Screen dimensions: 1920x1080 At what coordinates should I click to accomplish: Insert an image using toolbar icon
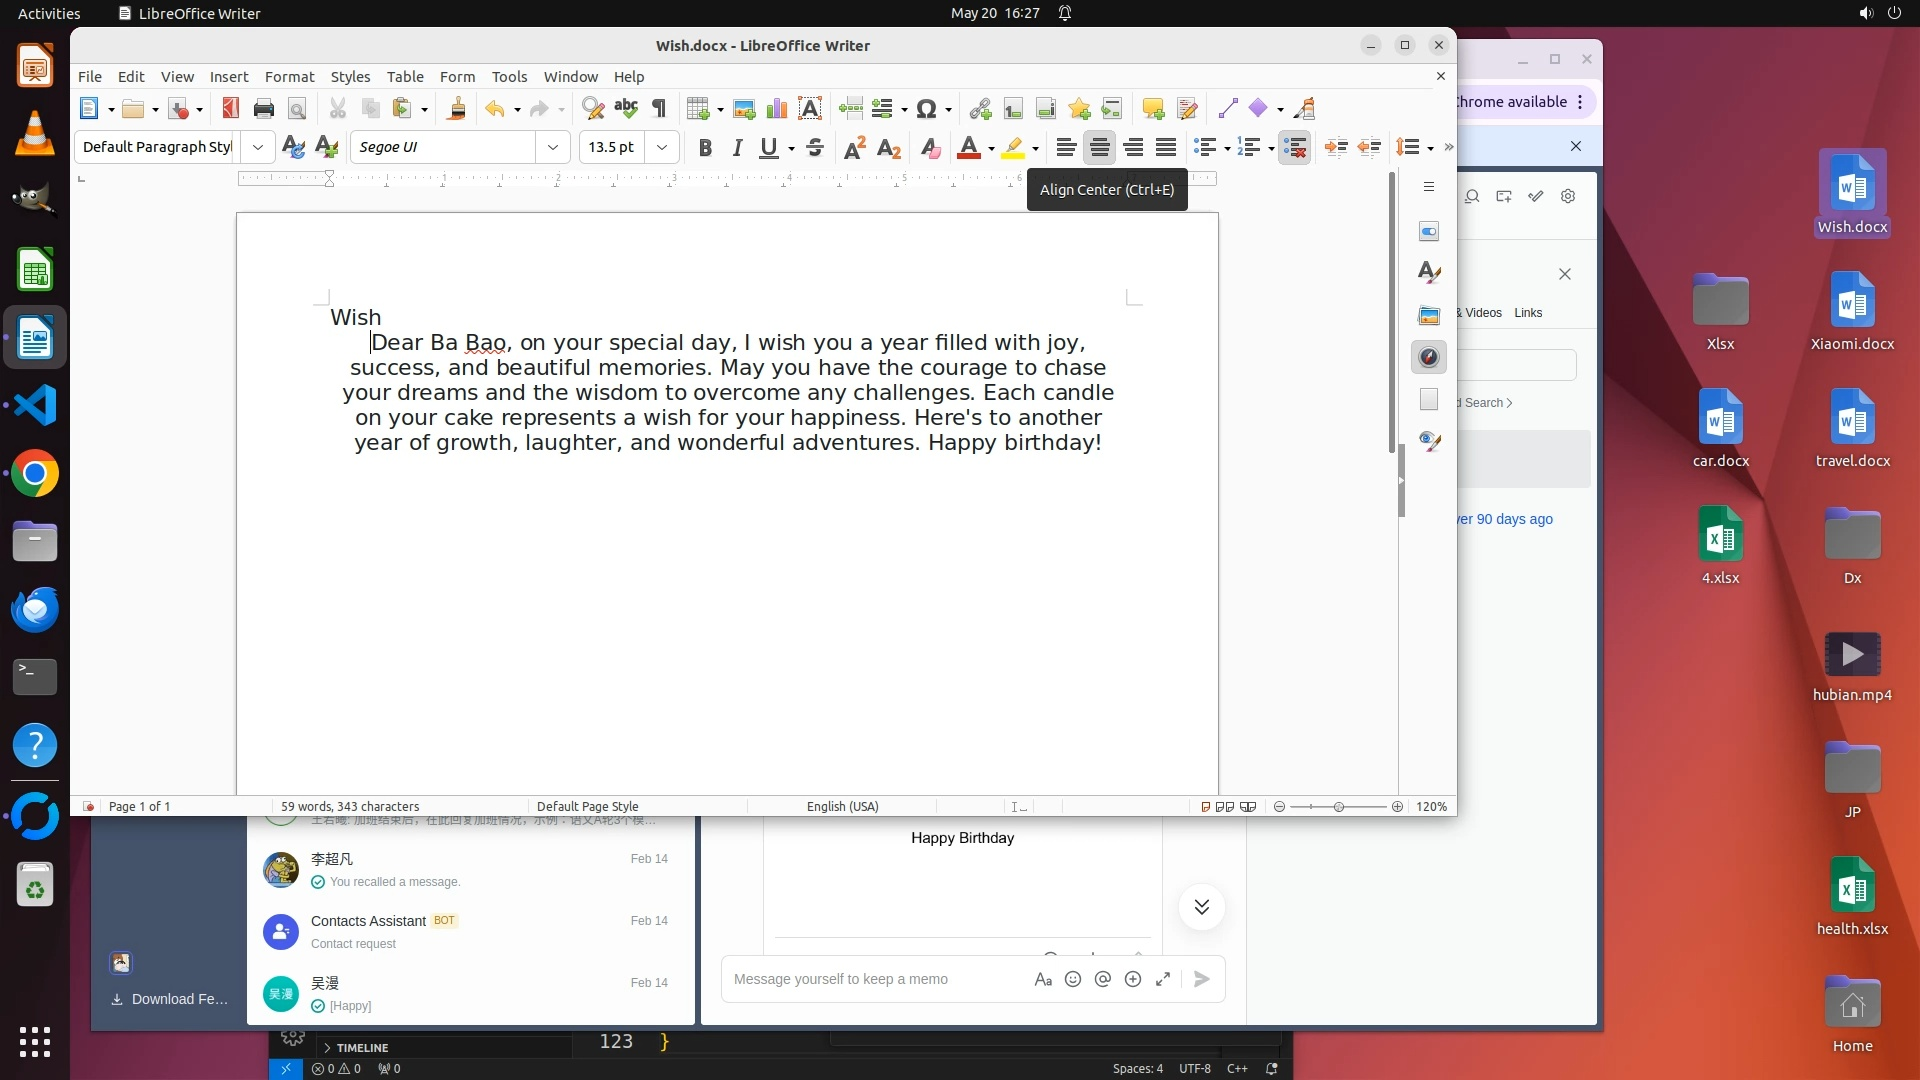tap(744, 109)
